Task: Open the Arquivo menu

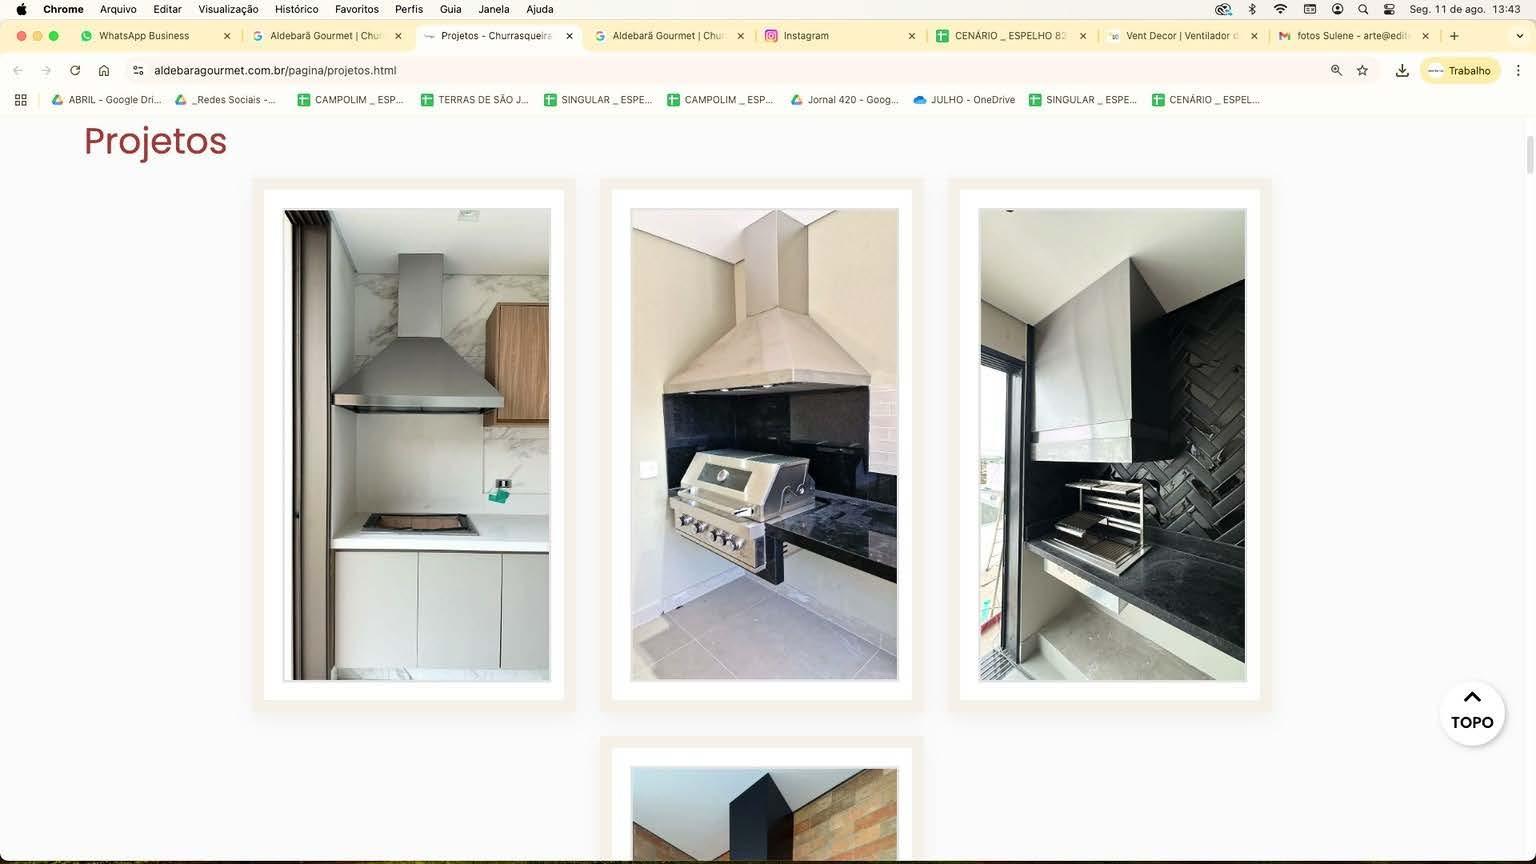Action: pyautogui.click(x=118, y=9)
